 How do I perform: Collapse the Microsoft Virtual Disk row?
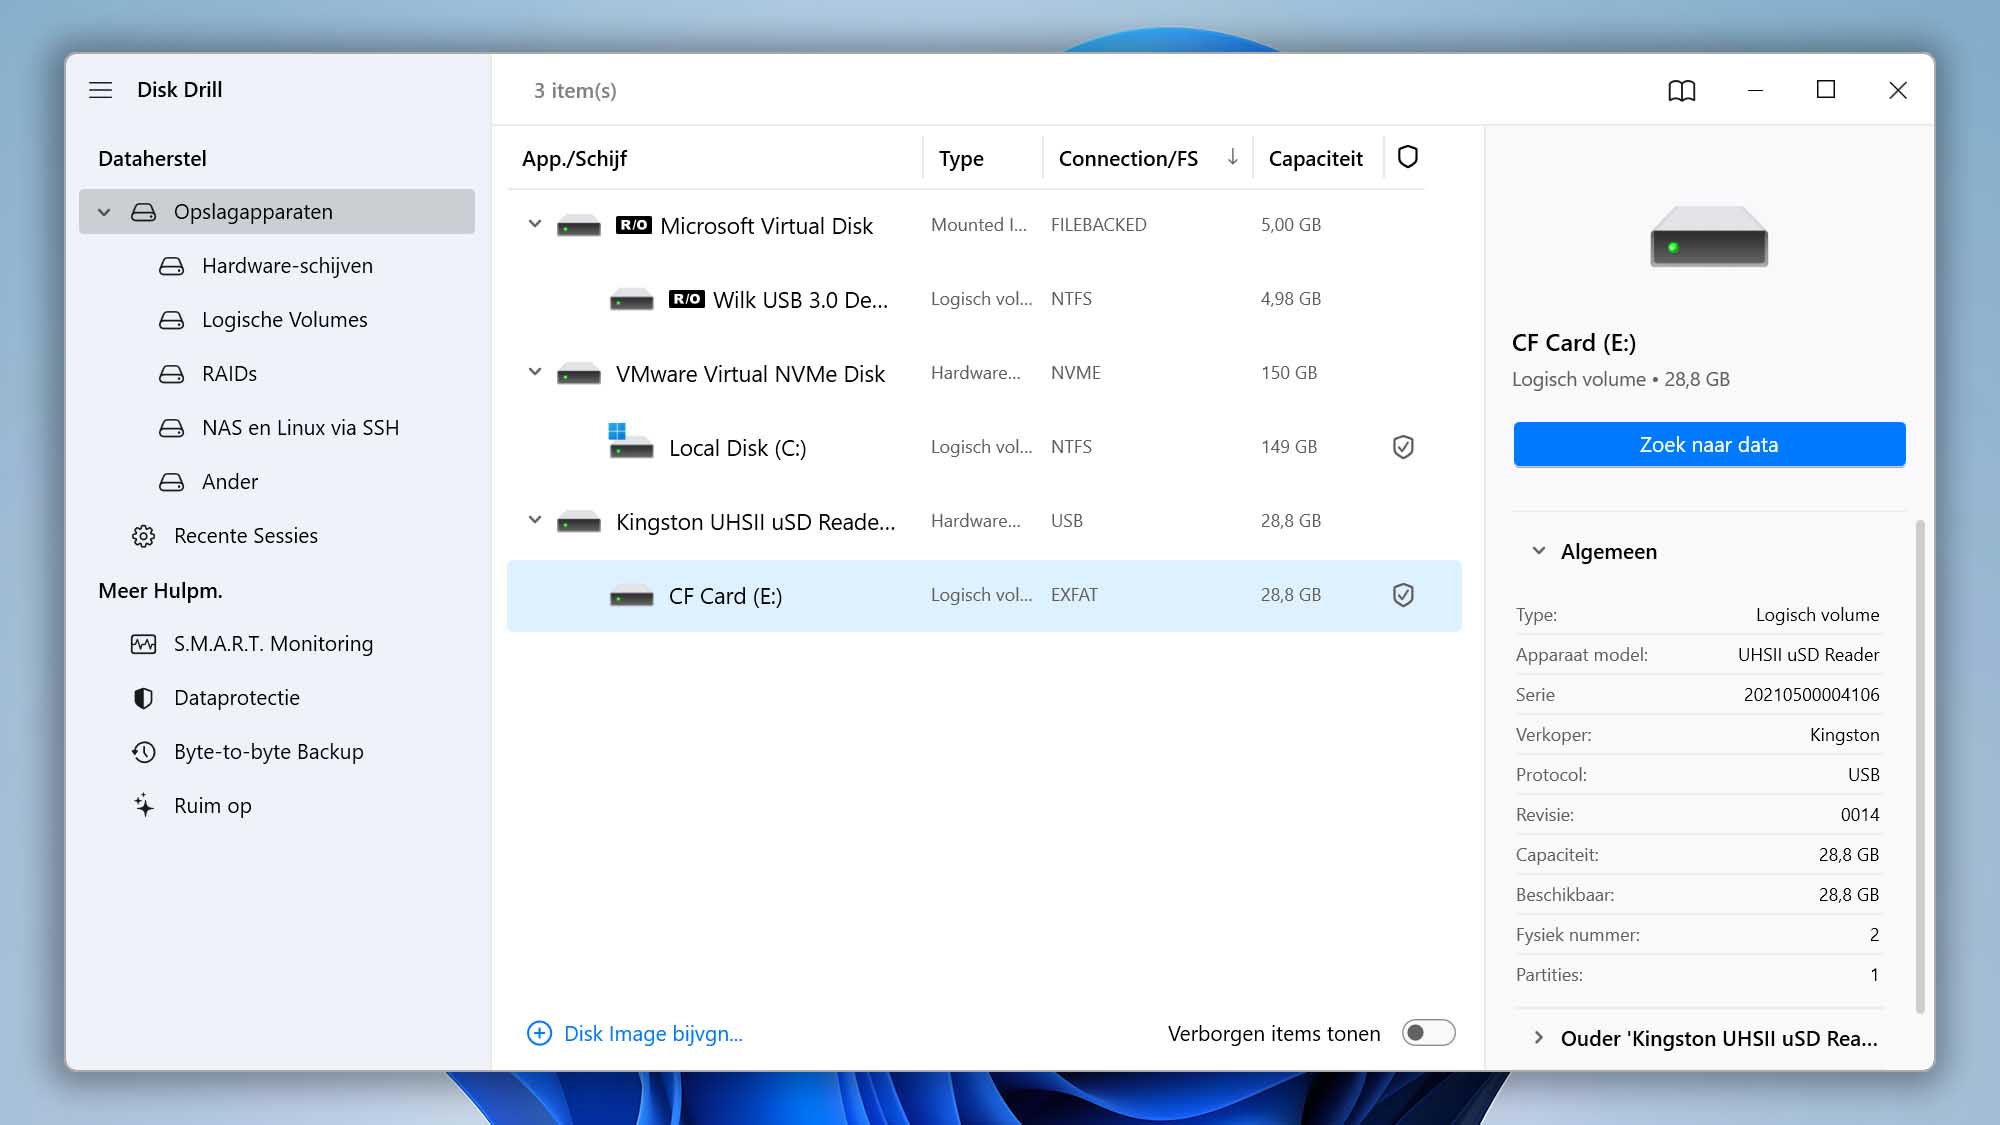click(535, 224)
